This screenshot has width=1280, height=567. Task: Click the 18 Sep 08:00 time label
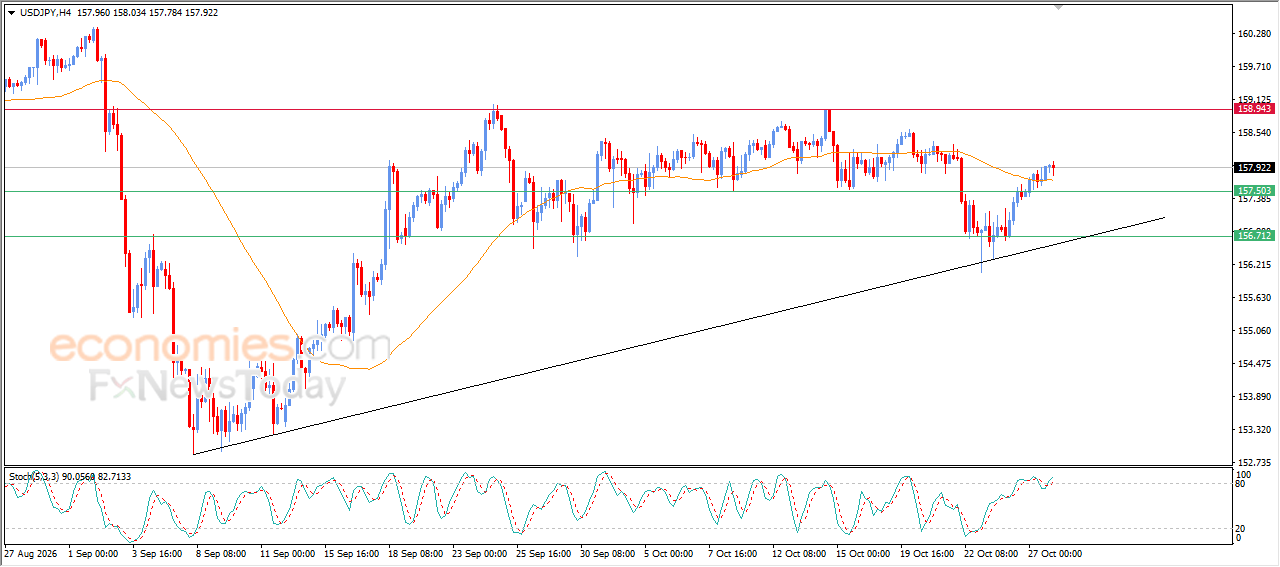click(x=416, y=553)
